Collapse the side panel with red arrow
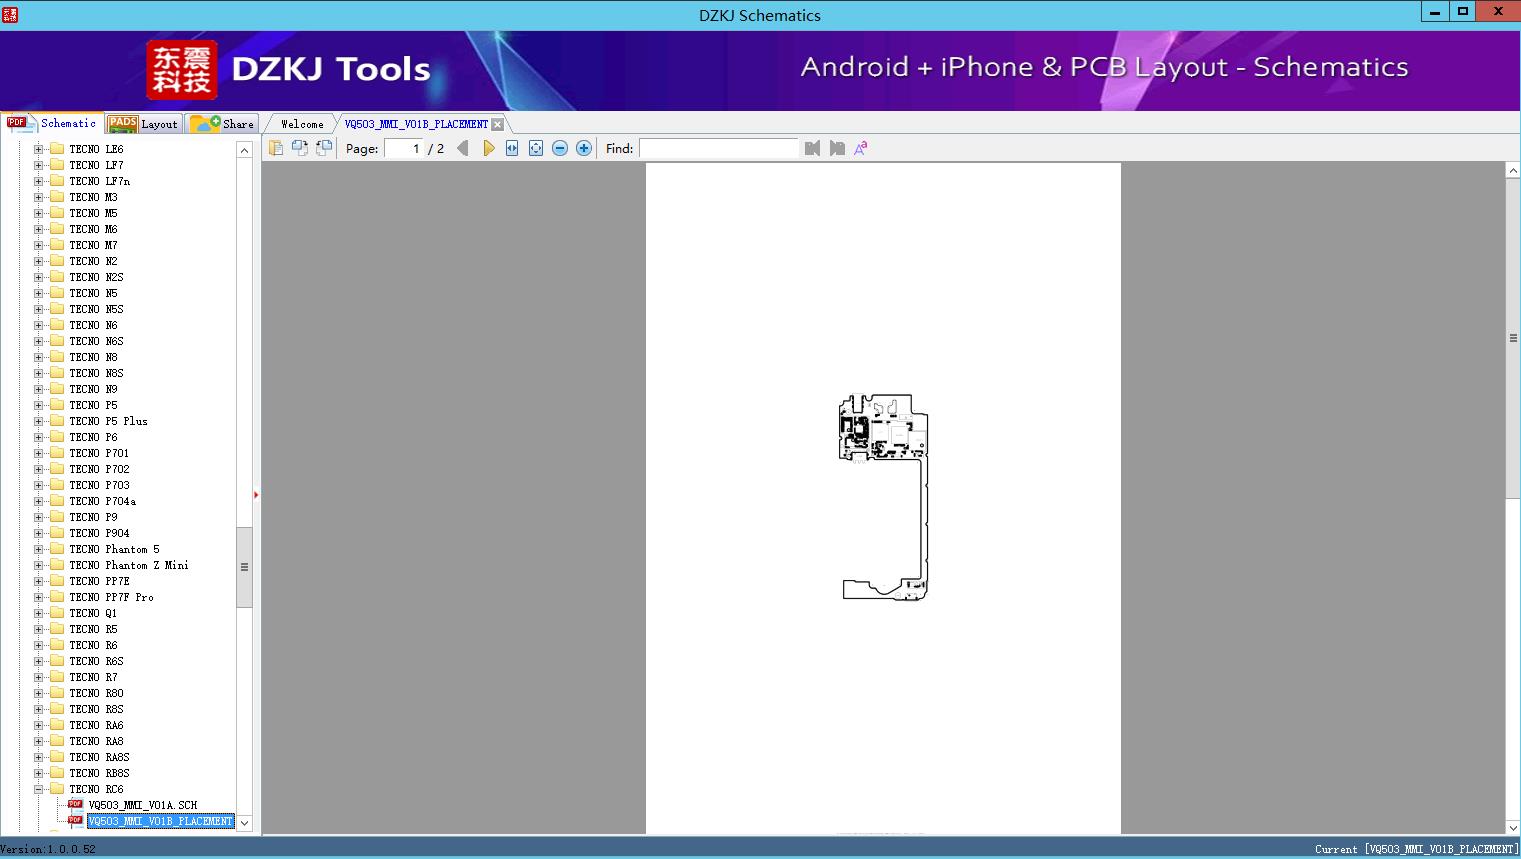Screen dimensions: 1521x859 point(256,495)
